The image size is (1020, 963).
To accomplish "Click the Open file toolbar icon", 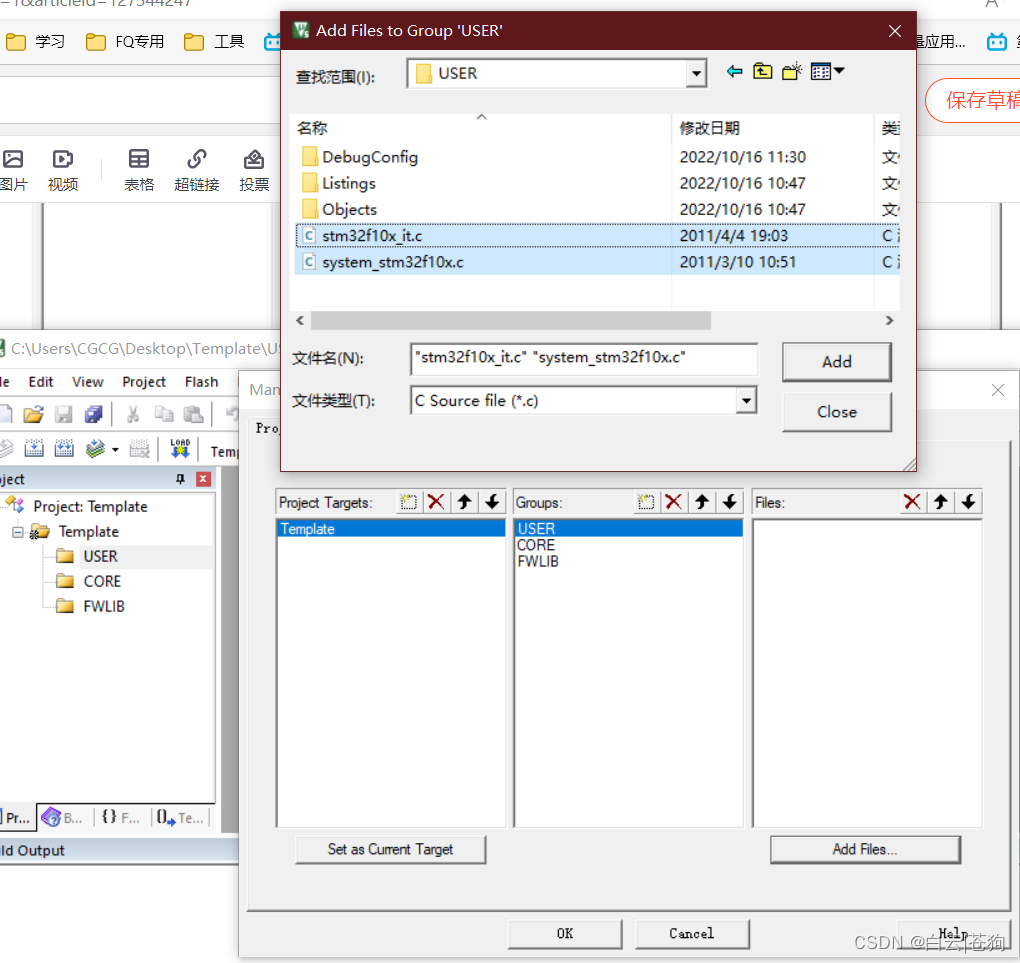I will click(34, 414).
